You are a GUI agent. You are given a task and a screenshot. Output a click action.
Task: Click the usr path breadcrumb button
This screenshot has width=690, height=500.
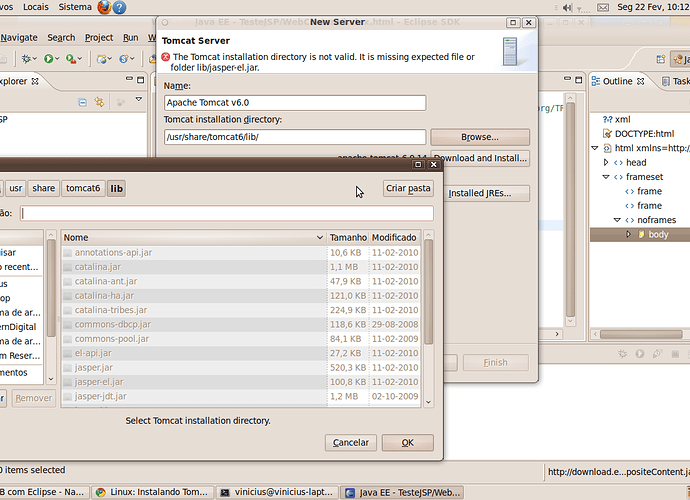[15, 188]
